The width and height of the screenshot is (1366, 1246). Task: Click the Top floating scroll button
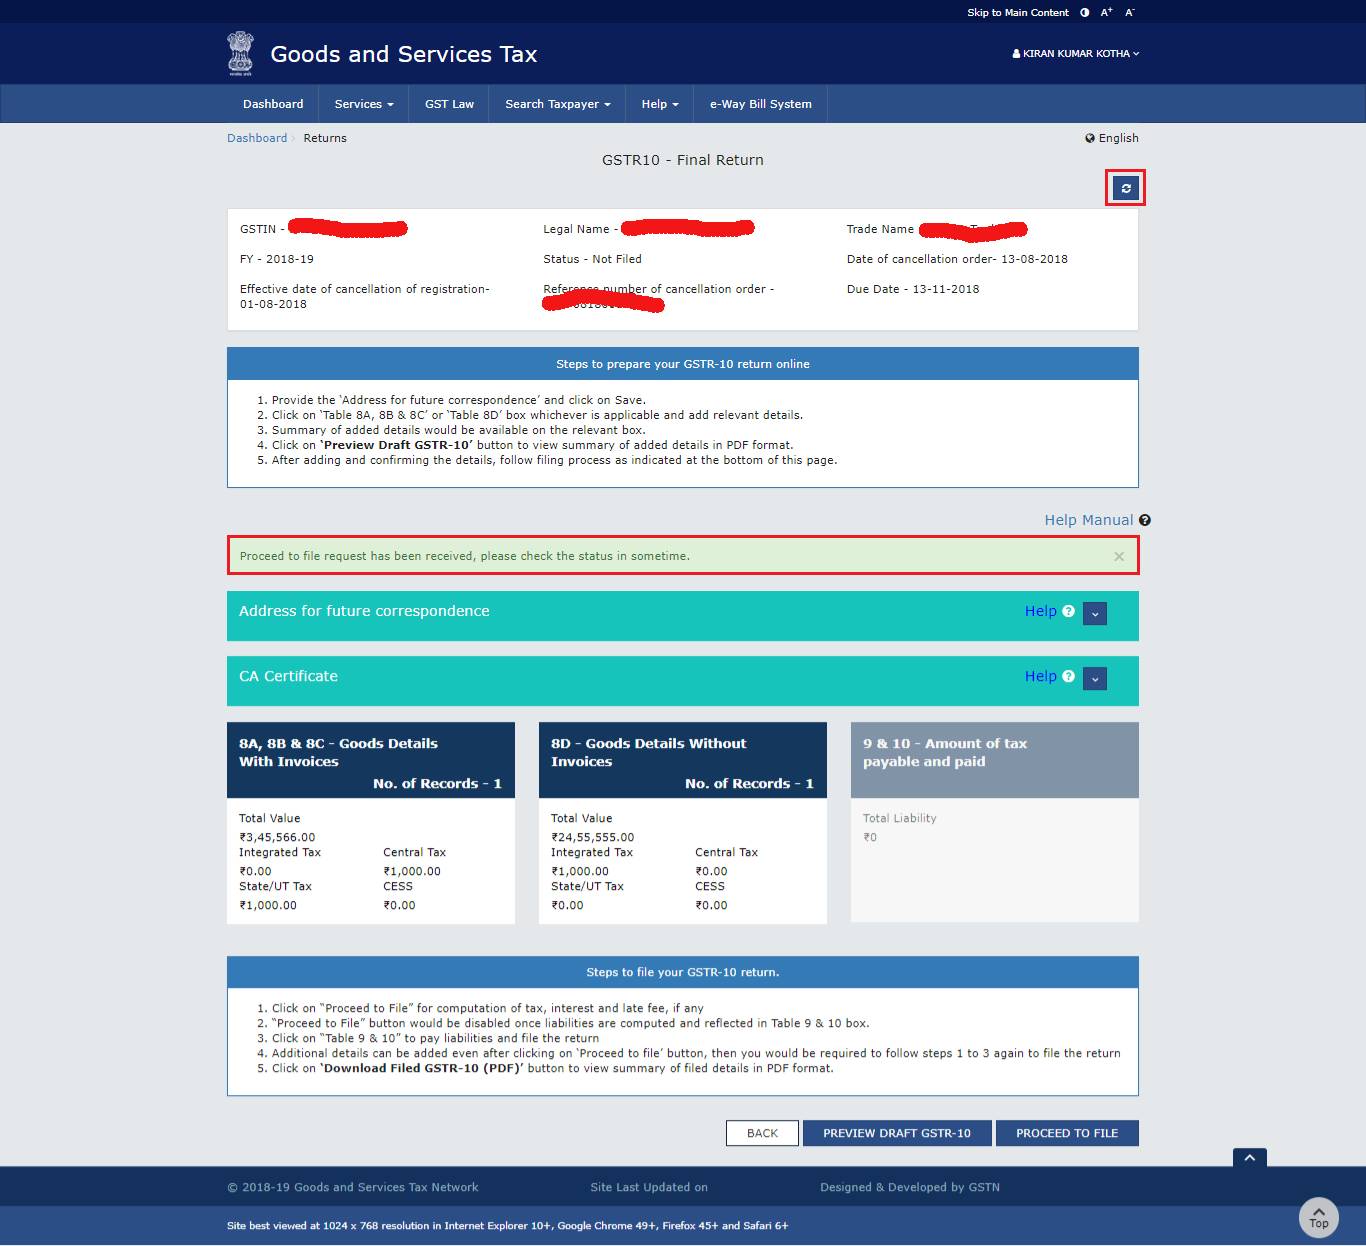1318,1218
